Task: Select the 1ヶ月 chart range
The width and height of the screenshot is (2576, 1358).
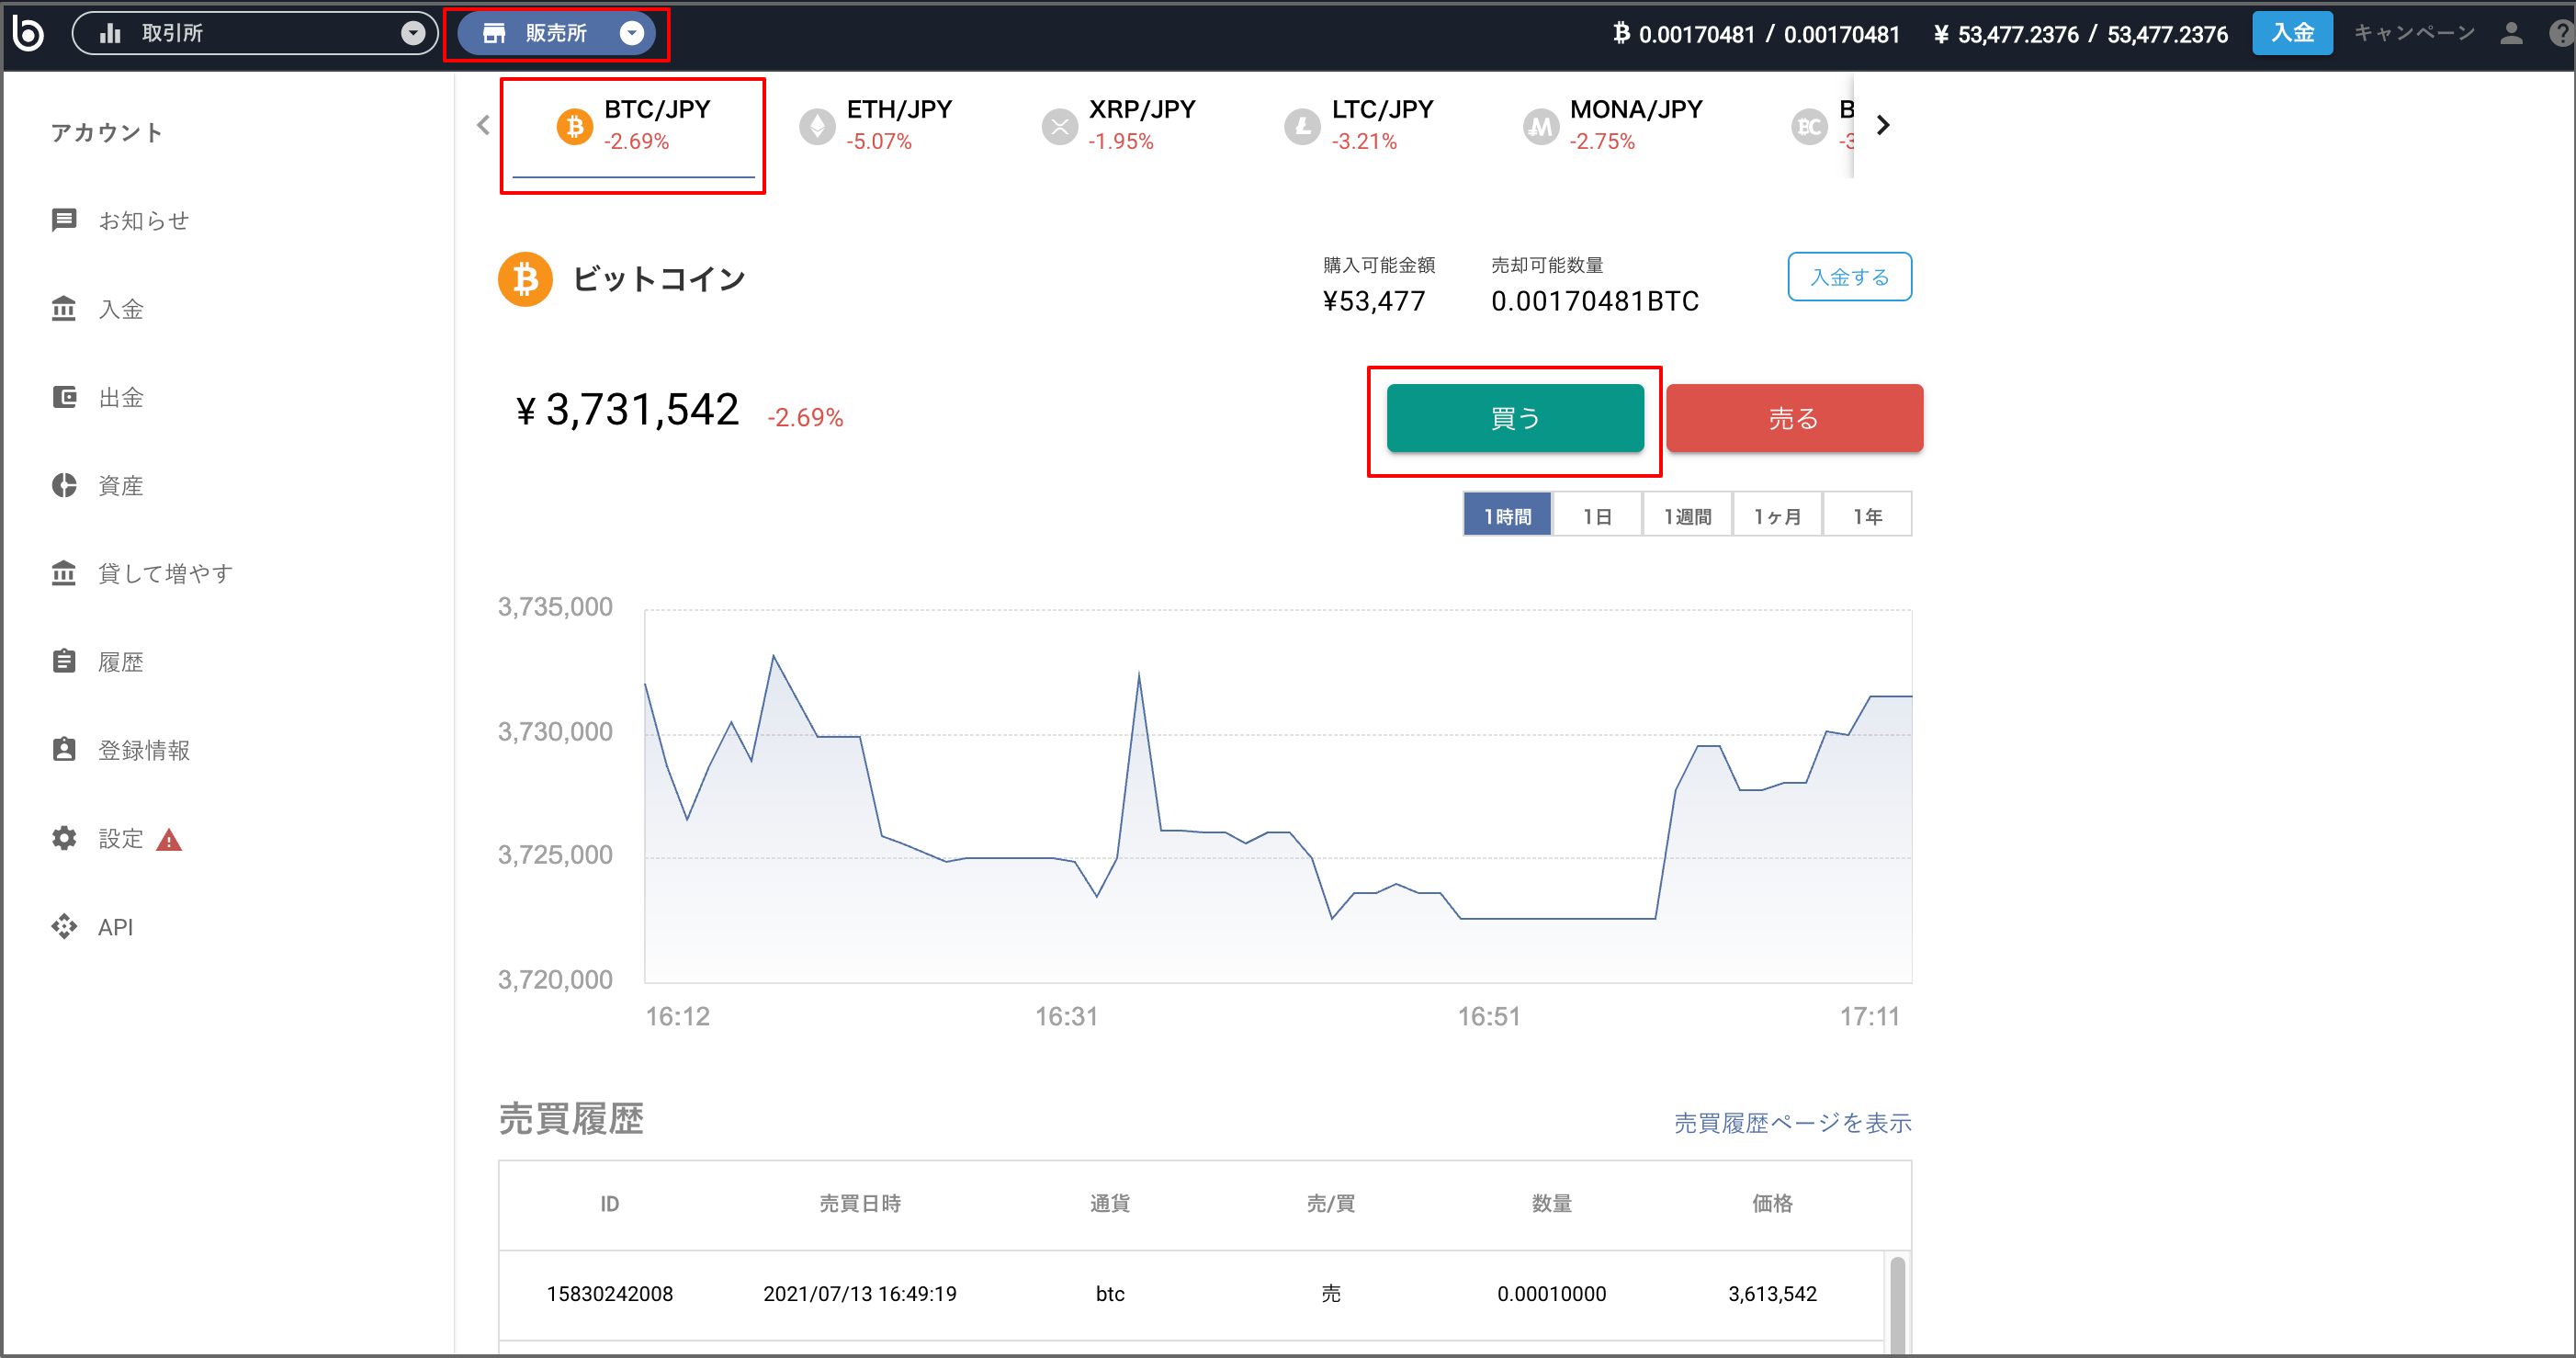Action: pyautogui.click(x=1777, y=515)
